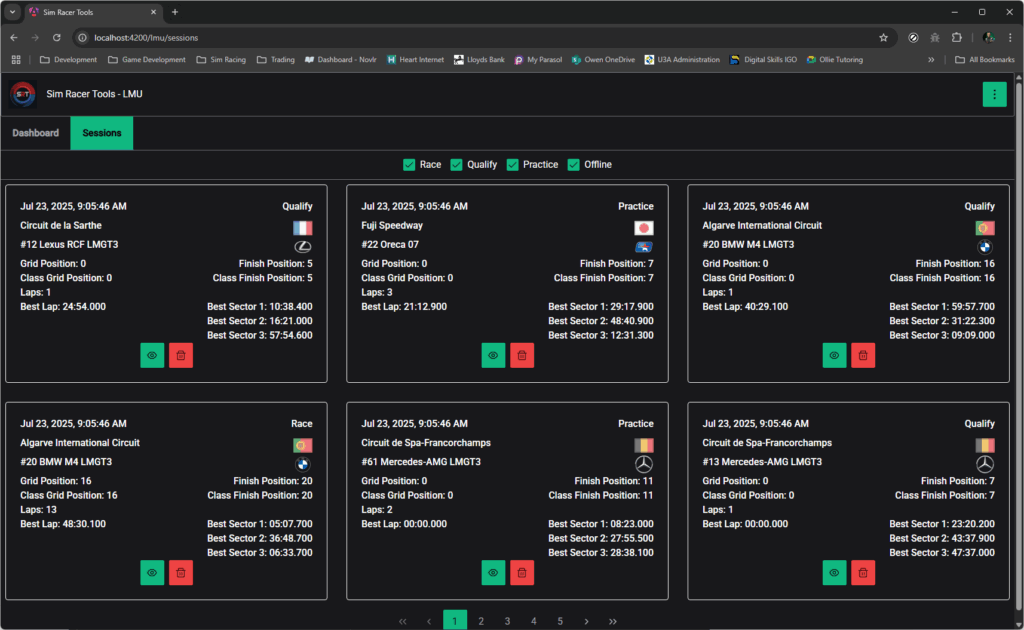Select page 1 in pagination
This screenshot has width=1024, height=630.
point(455,620)
